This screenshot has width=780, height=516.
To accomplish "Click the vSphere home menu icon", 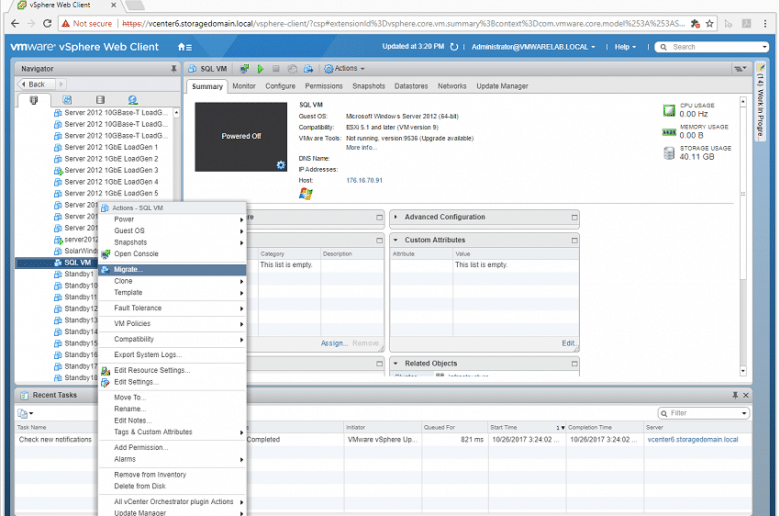I will [x=185, y=47].
